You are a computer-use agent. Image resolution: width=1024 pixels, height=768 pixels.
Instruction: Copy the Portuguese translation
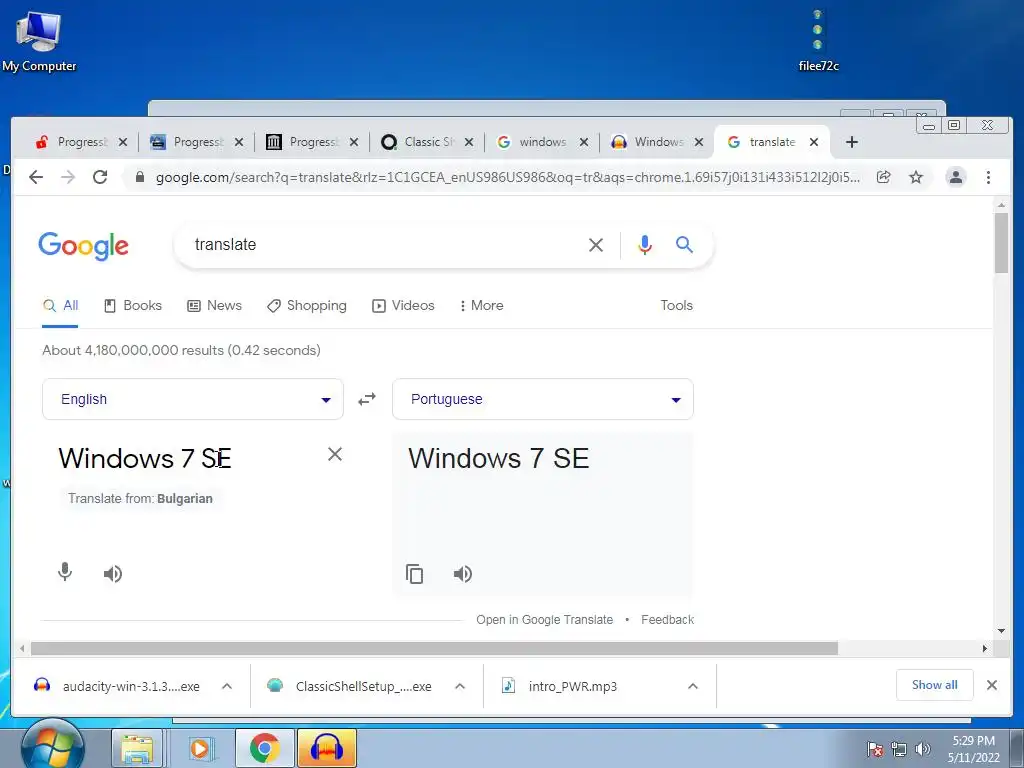(415, 574)
